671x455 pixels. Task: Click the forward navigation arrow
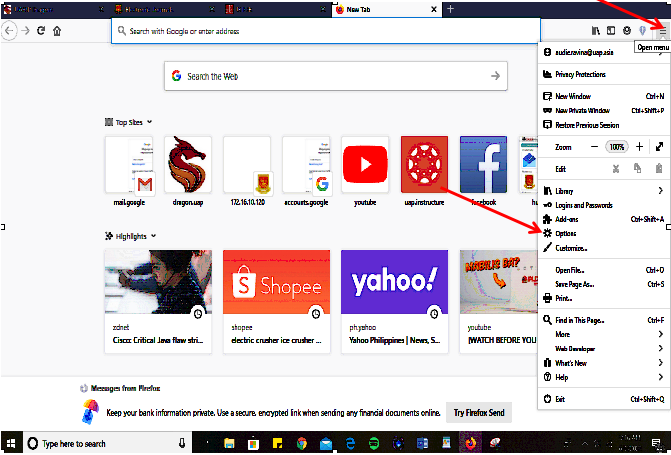tap(26, 31)
